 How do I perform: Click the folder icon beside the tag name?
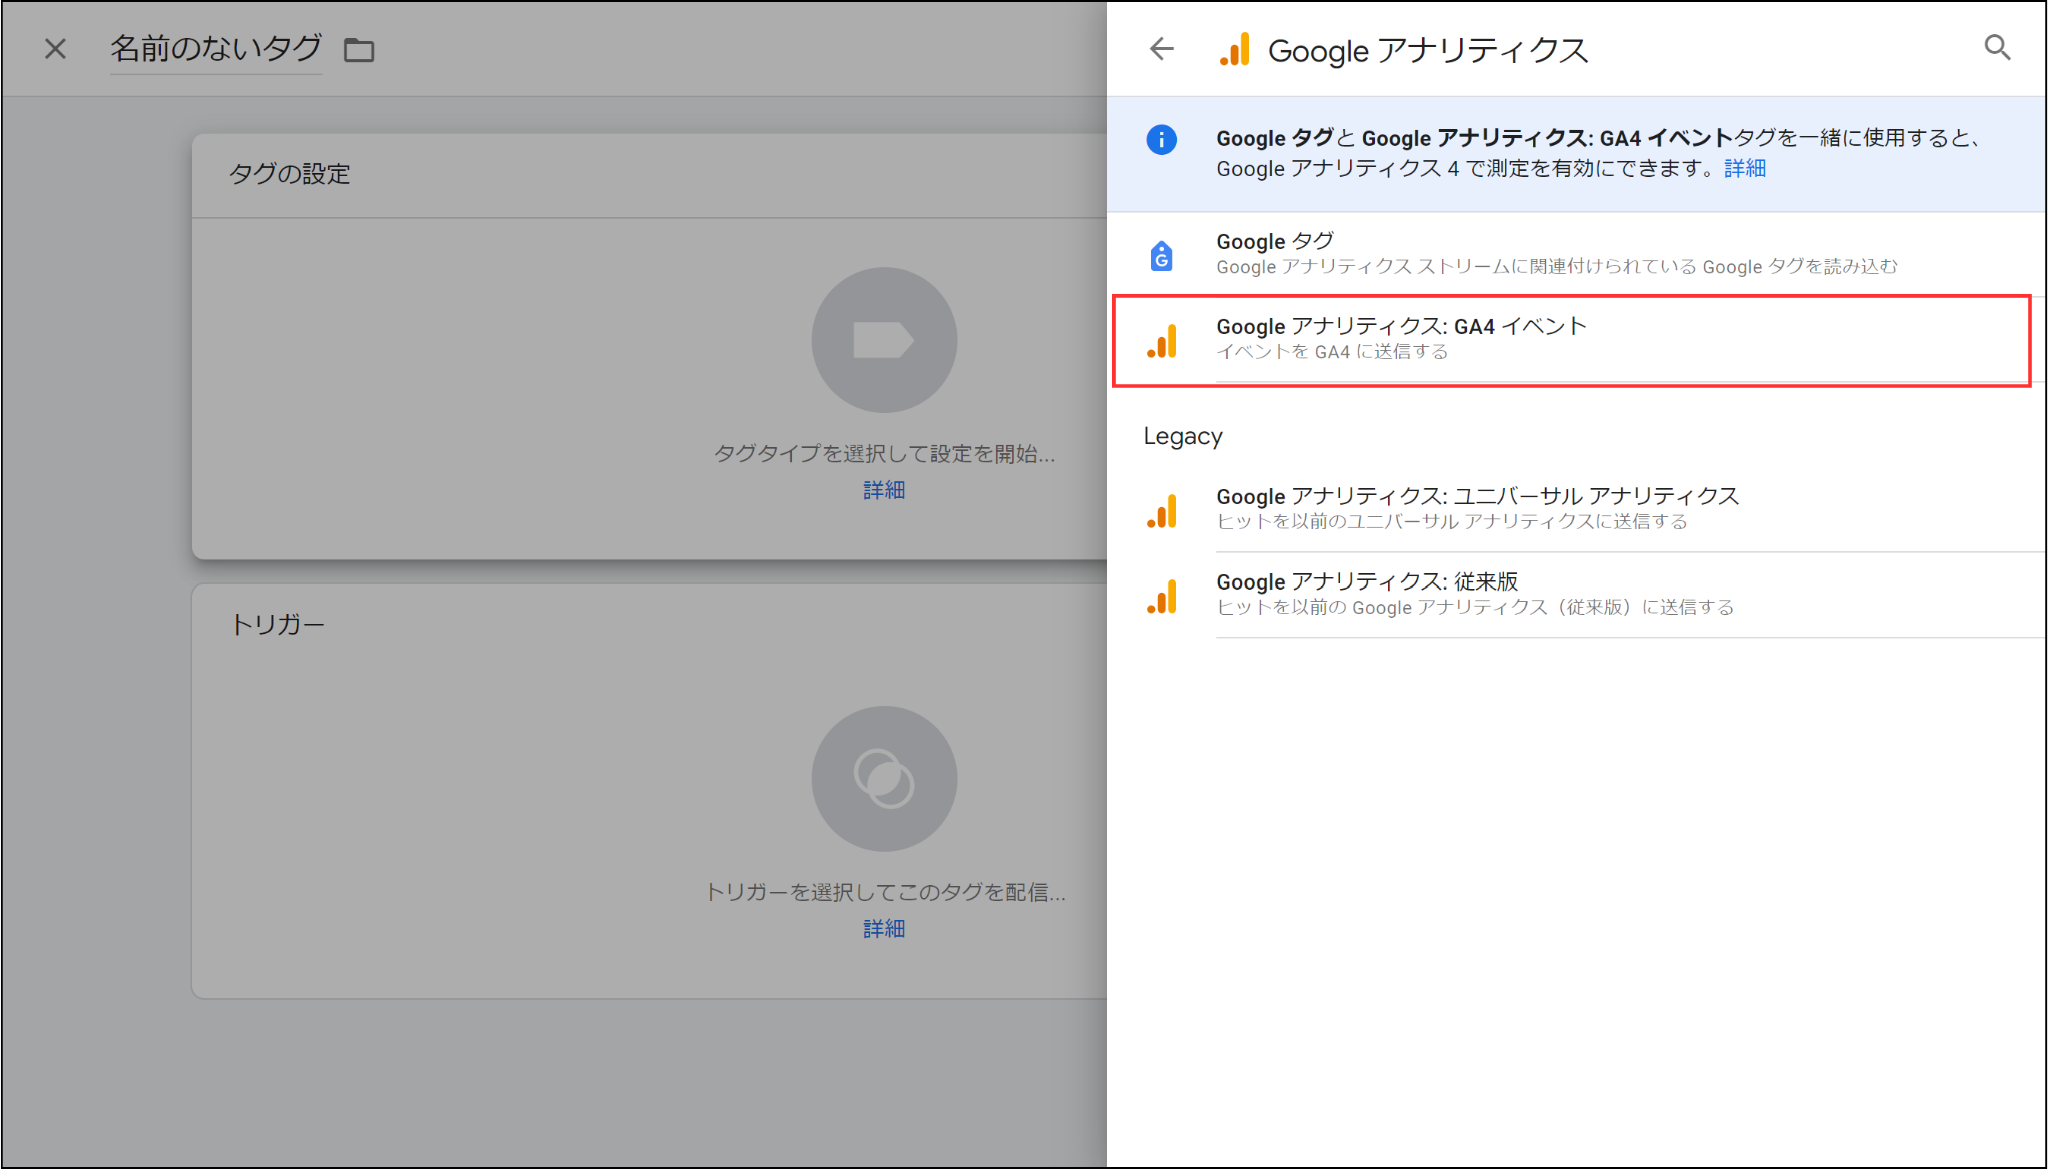click(359, 50)
